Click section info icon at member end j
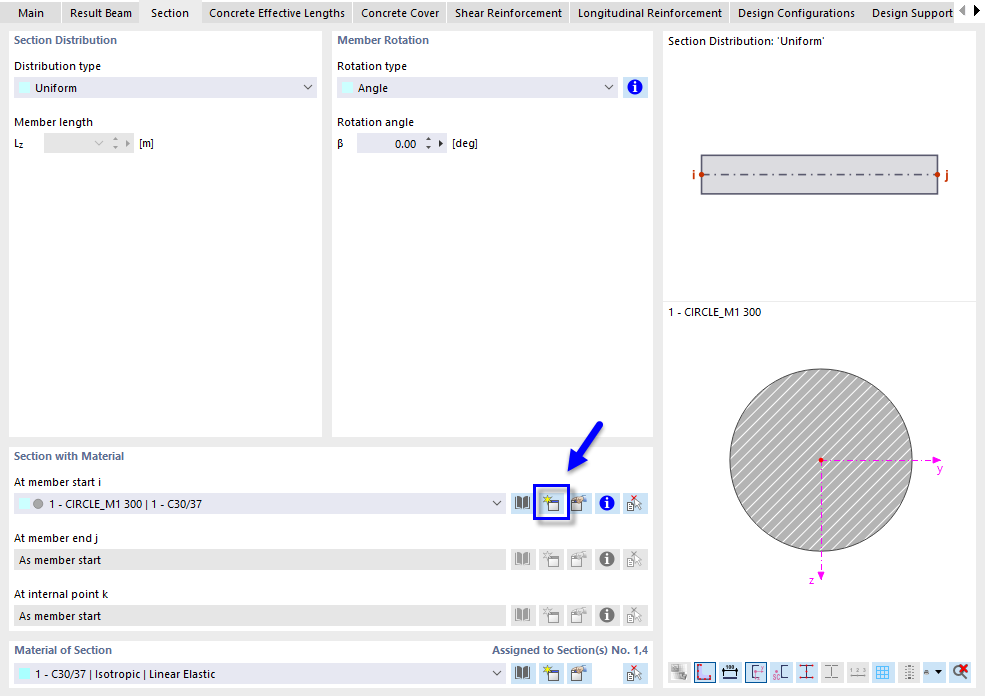 (x=607, y=559)
